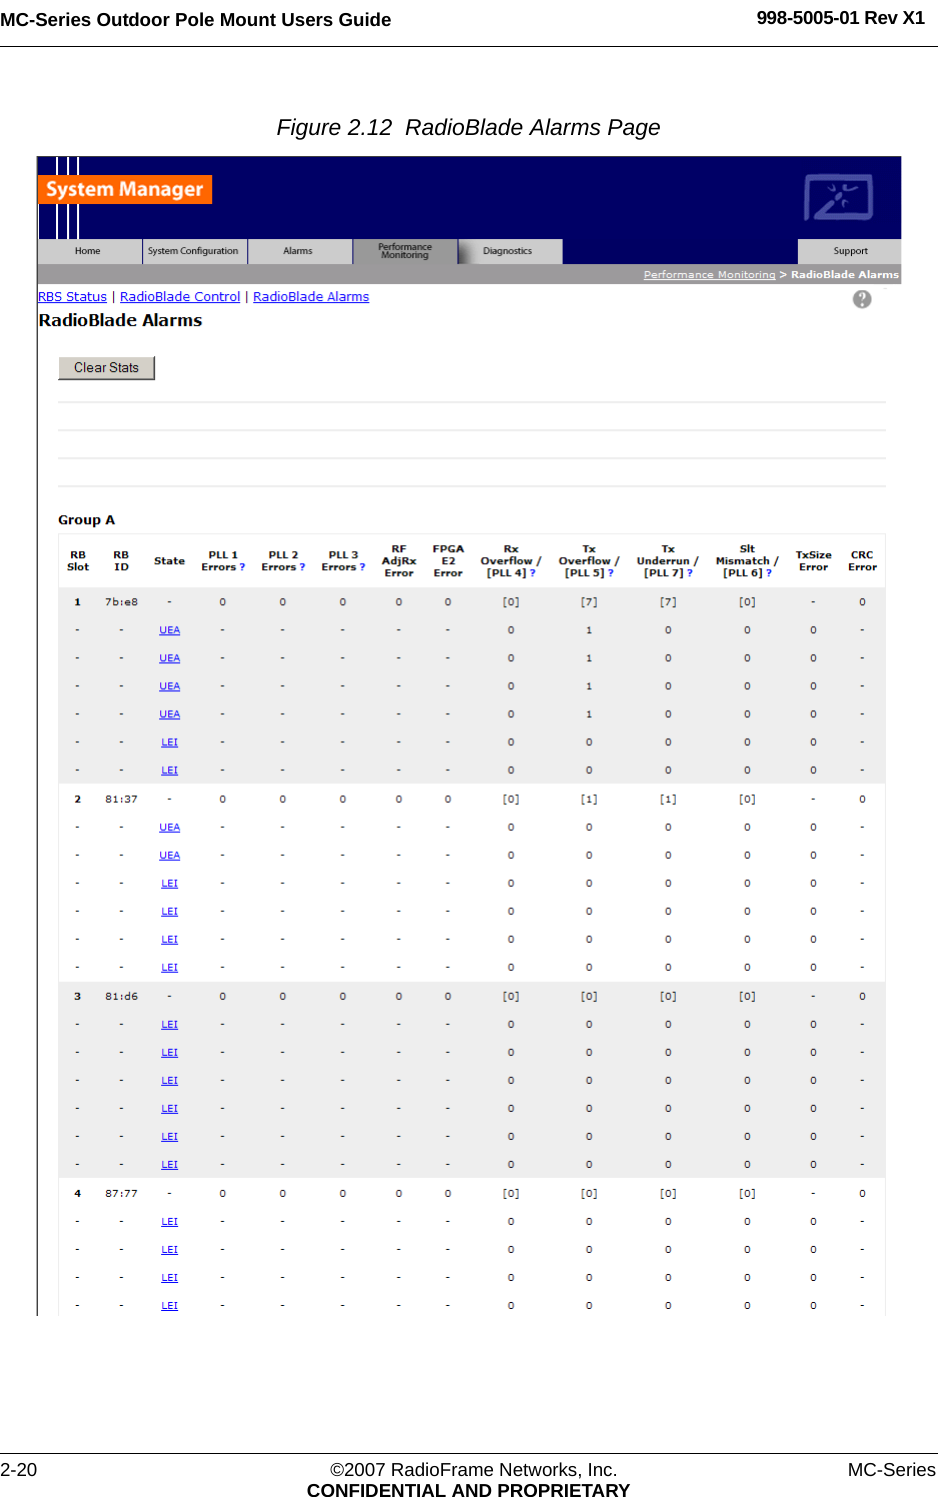
Task: Open help for Tx Overflow [PLL 5]
Action: tap(611, 573)
